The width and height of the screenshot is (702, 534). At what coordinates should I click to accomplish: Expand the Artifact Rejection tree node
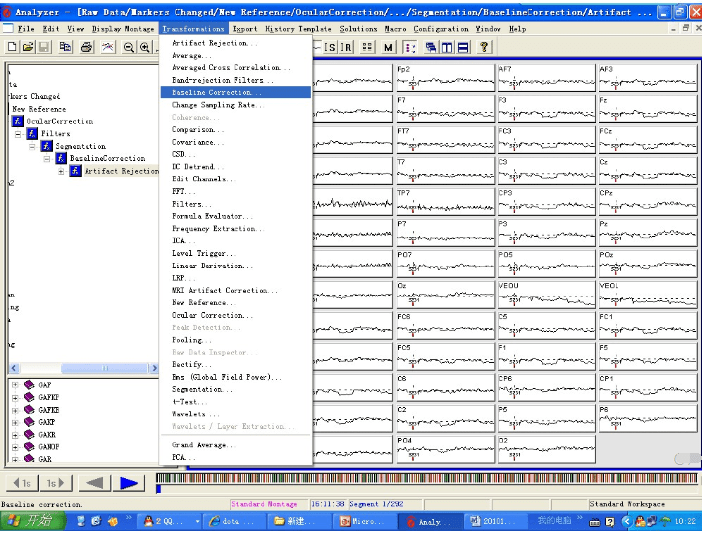point(61,171)
